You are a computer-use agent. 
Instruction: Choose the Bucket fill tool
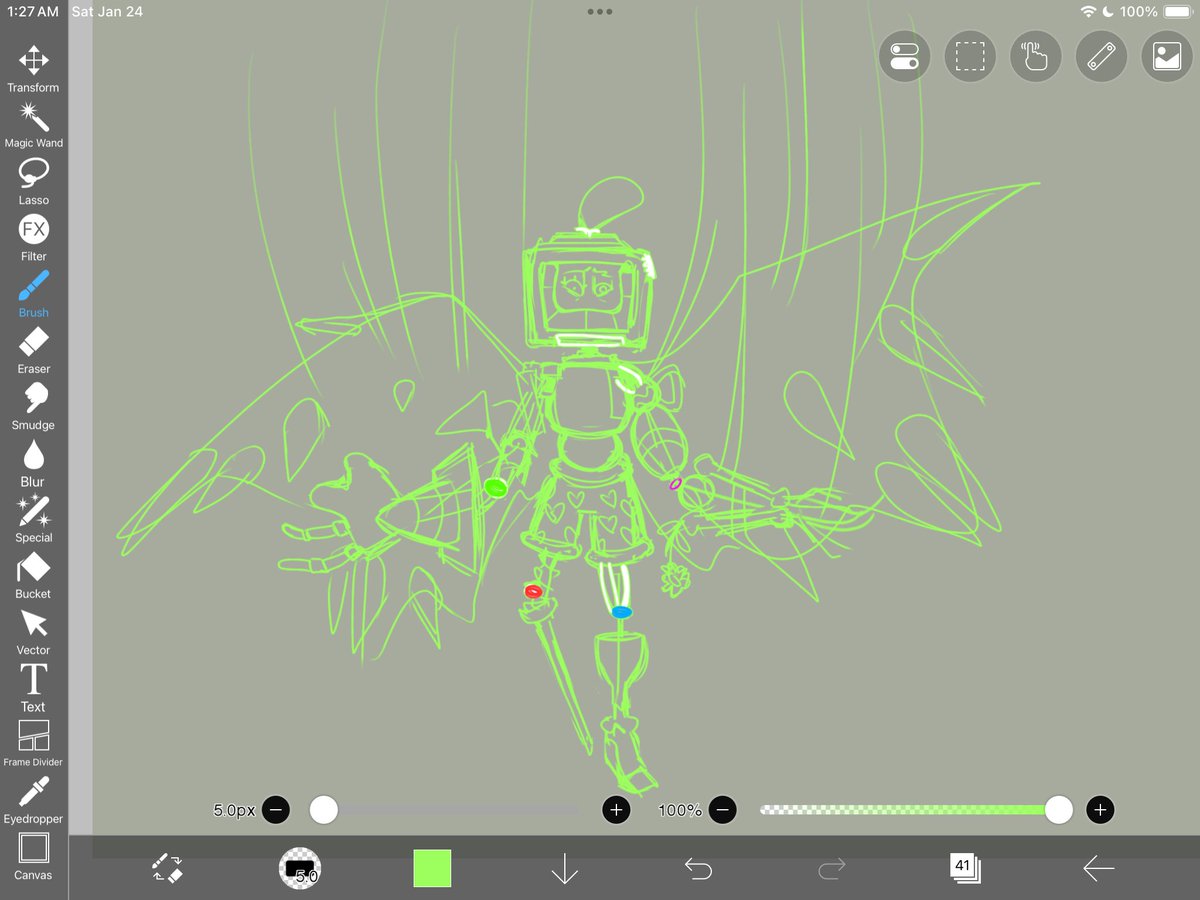[33, 575]
